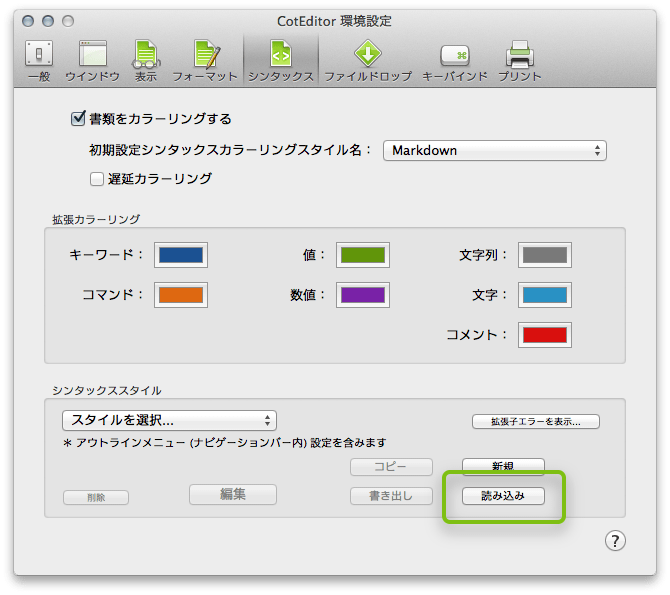Screen dimensions: 670x595
Task: Change the コマンド orange color swatch
Action: click(x=181, y=295)
